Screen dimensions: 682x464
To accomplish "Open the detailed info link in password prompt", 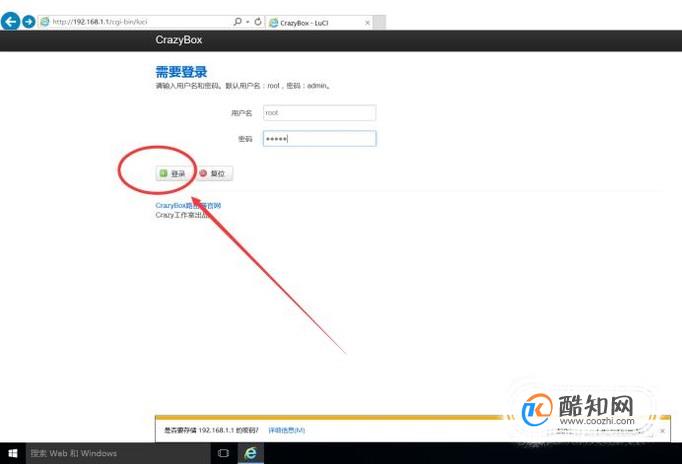I will pos(287,430).
